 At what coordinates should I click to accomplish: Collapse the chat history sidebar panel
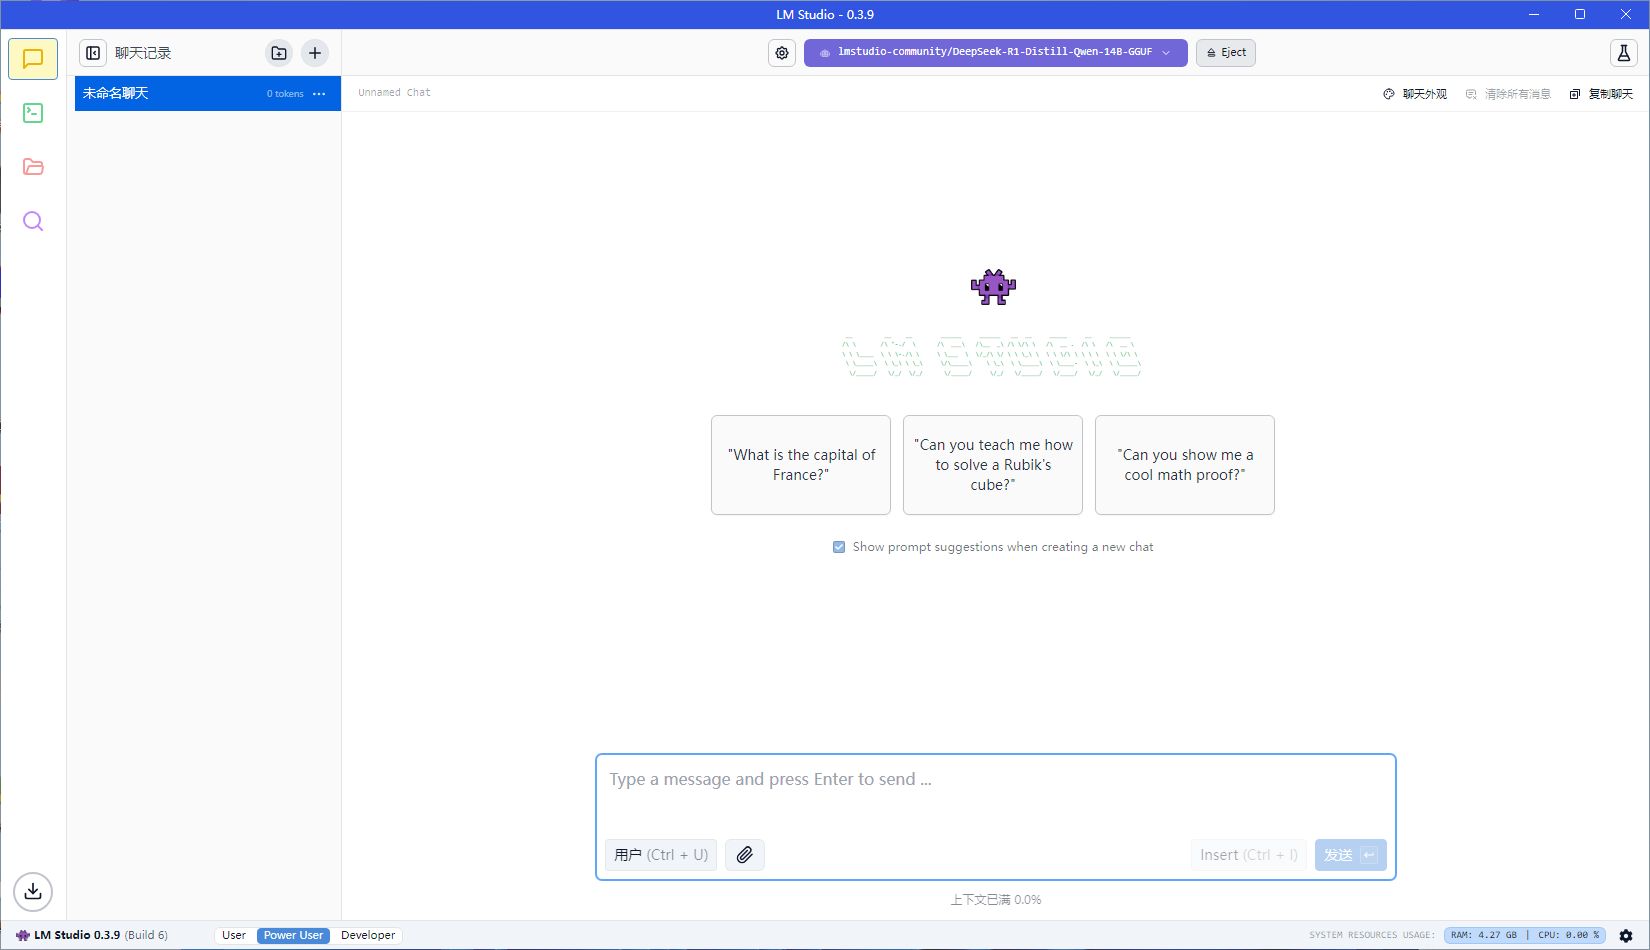93,53
